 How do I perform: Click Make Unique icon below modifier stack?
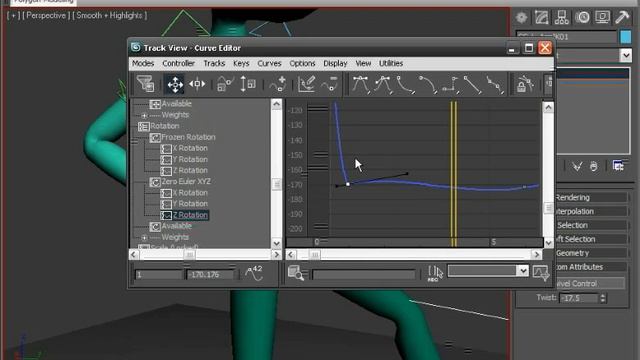(x=577, y=167)
